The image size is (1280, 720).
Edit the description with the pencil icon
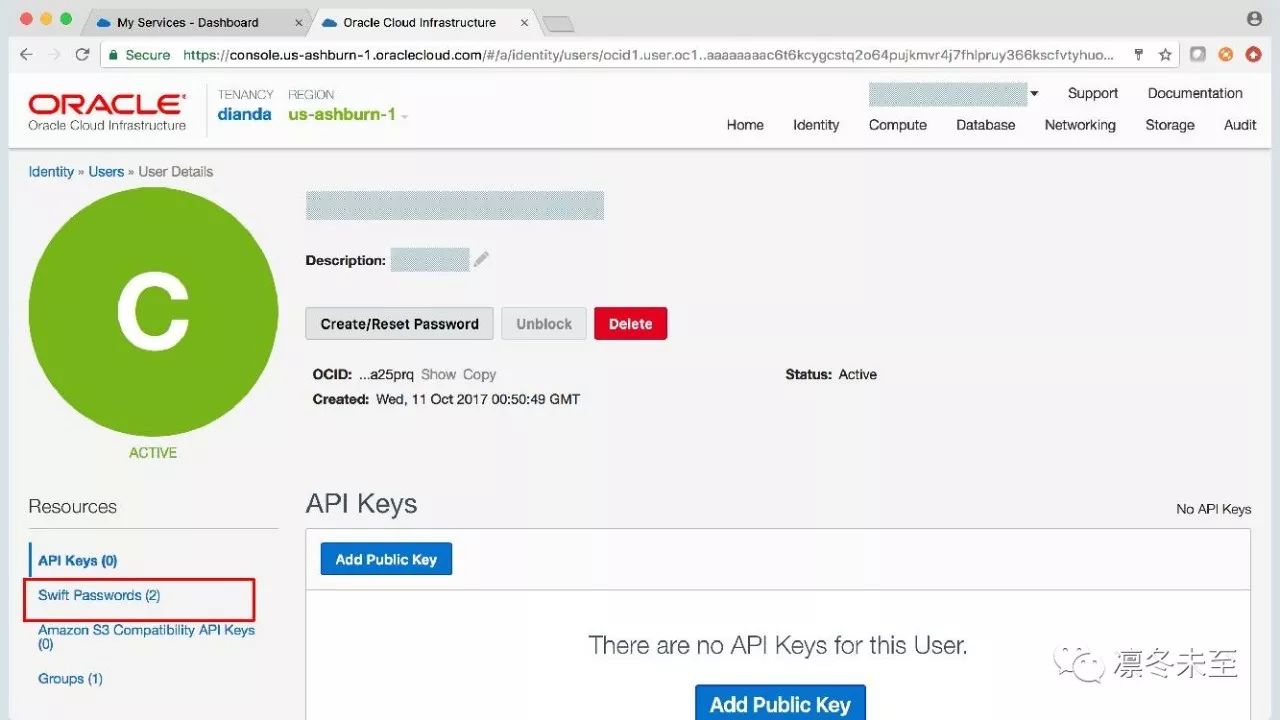pyautogui.click(x=481, y=260)
